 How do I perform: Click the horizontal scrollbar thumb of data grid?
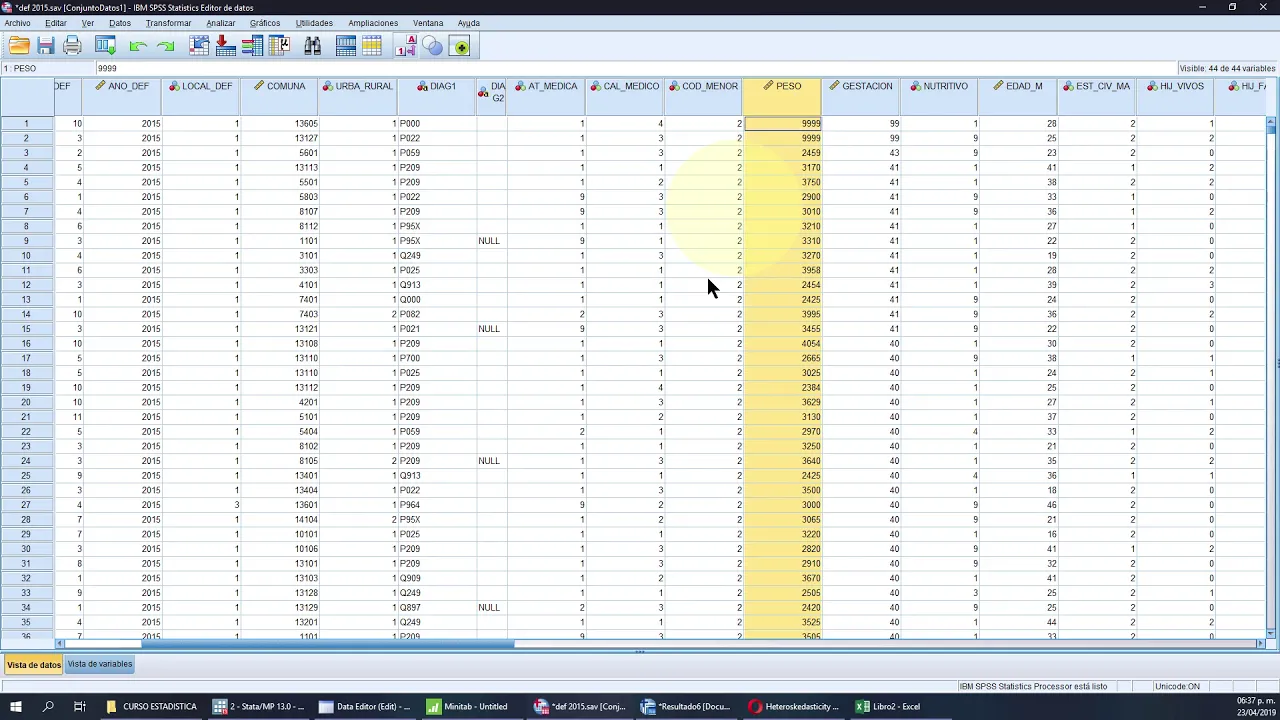(x=328, y=643)
